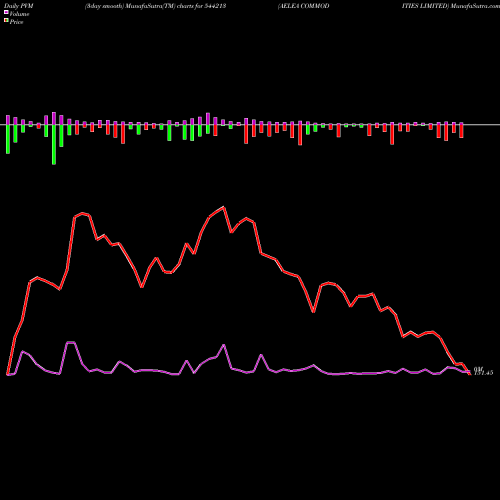The image size is (500, 500).
Task: Click the '(3day smooth) MunafaSutra(TM) charts for 544213' text
Action: tap(156, 6)
